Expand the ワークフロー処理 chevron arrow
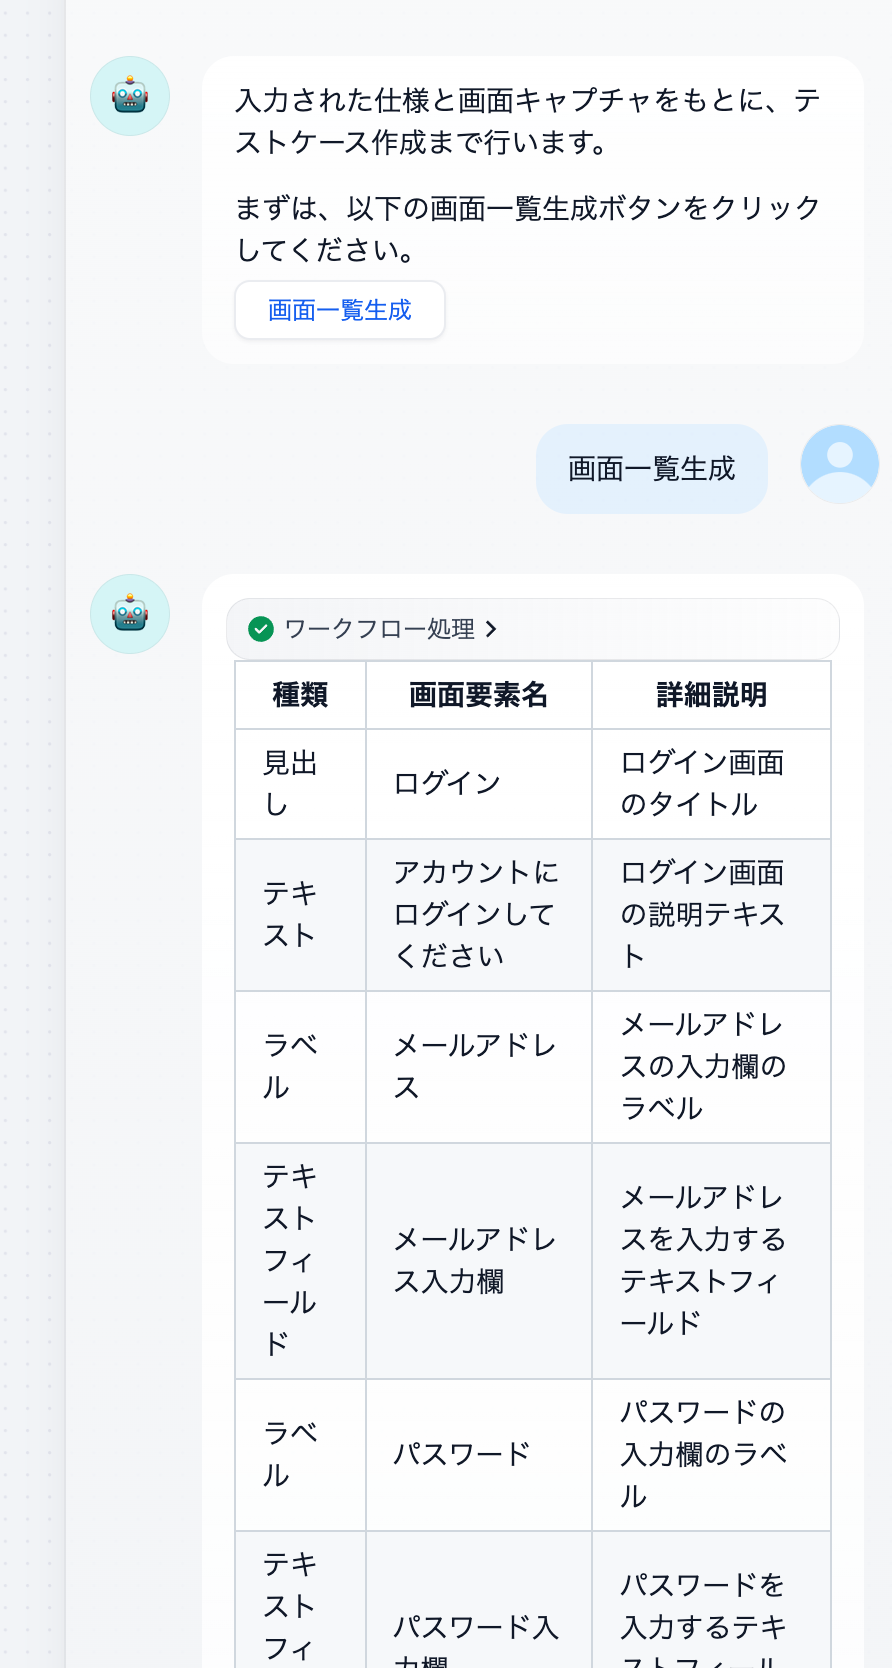This screenshot has height=1668, width=892. click(491, 629)
